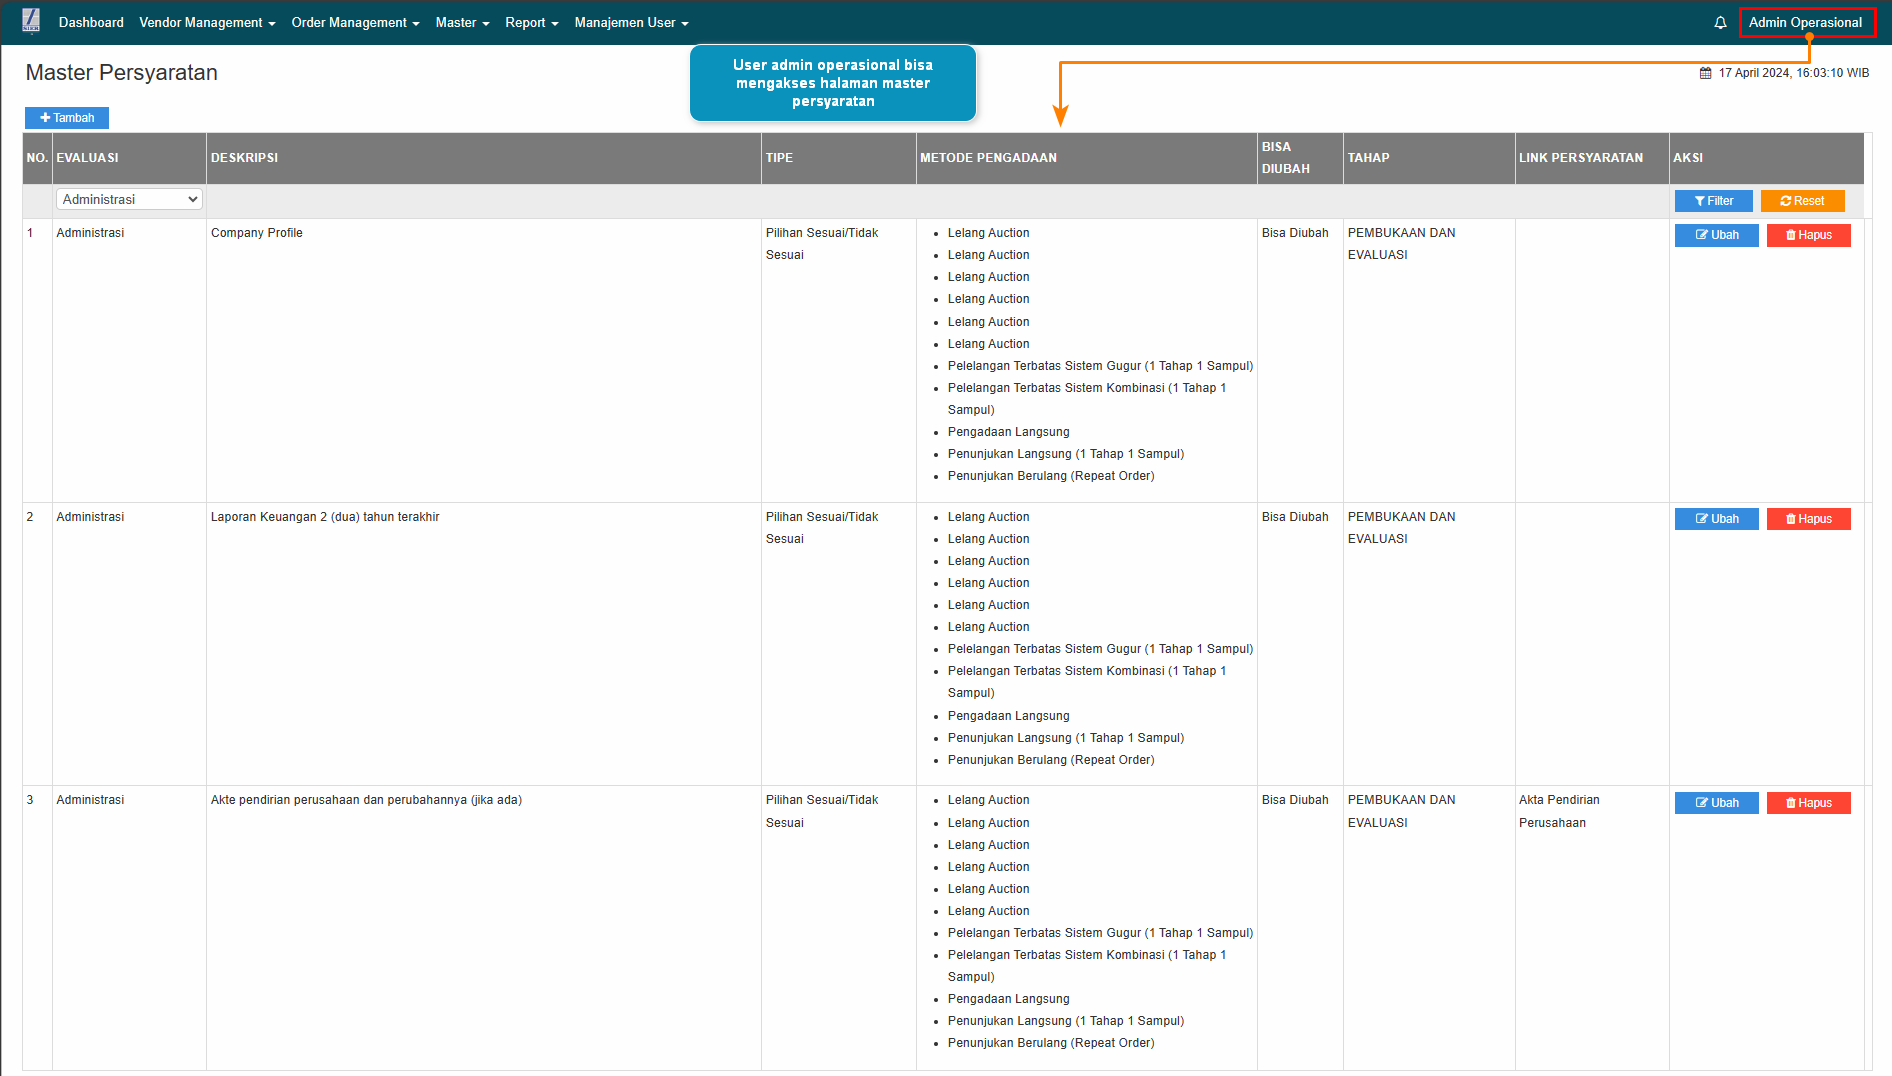Expand Manajemen User menu
The image size is (1892, 1076).
[x=631, y=23]
